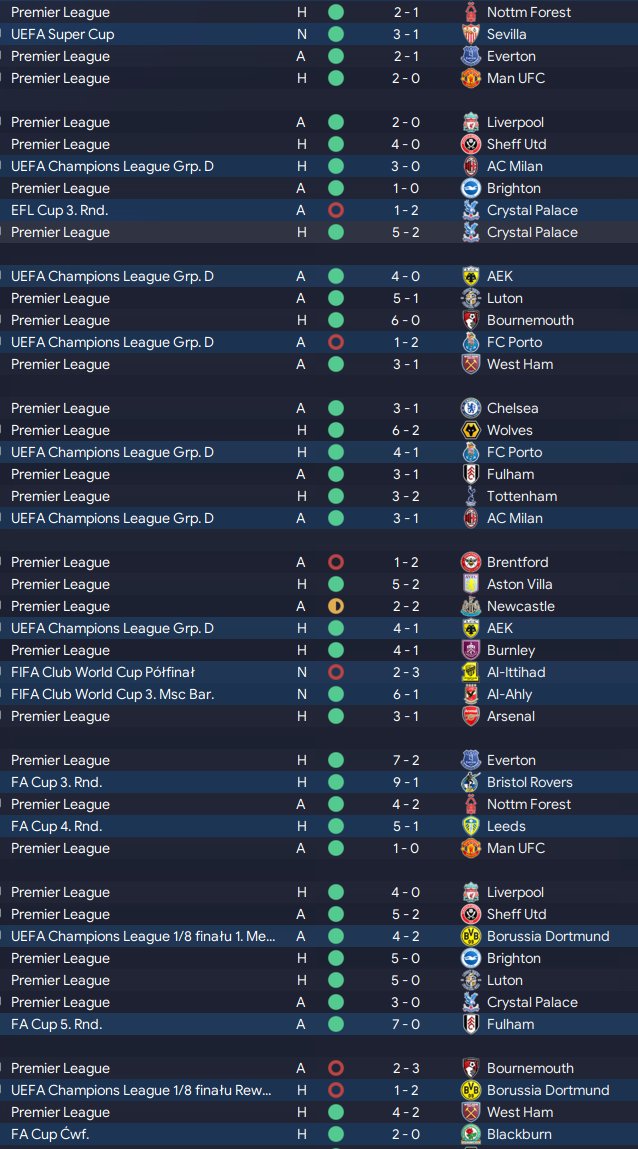Click the Tottenham club crest
The width and height of the screenshot is (638, 1149).
[x=470, y=496]
